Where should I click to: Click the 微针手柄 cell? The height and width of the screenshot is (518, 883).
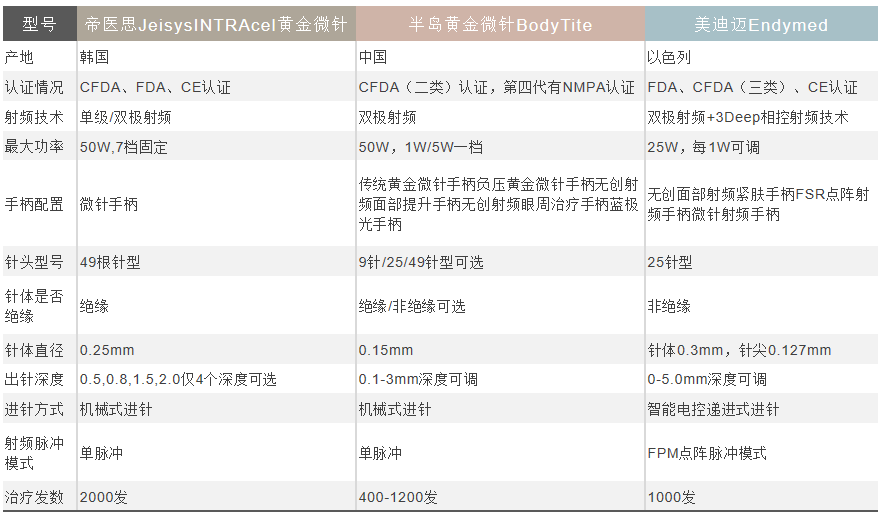216,204
